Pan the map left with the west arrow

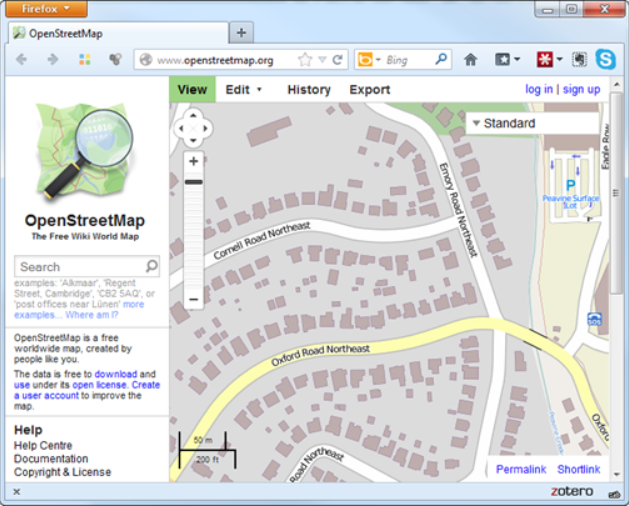pos(181,128)
